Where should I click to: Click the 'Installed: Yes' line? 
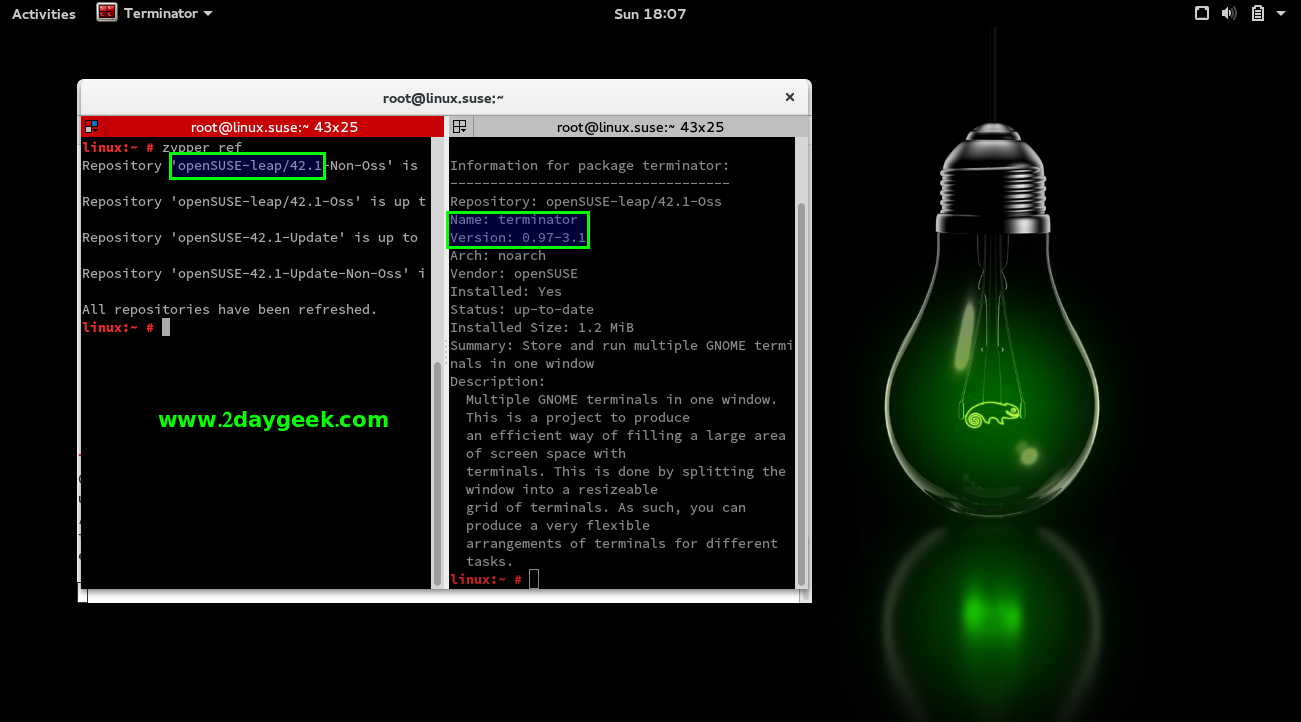506,291
